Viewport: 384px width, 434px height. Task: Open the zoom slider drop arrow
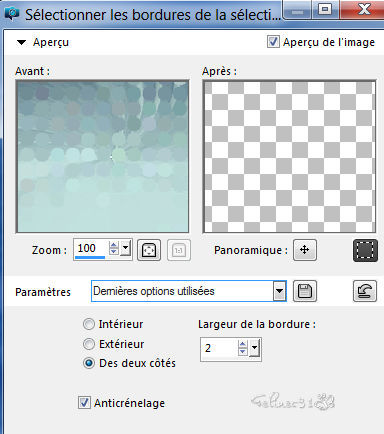(x=125, y=248)
